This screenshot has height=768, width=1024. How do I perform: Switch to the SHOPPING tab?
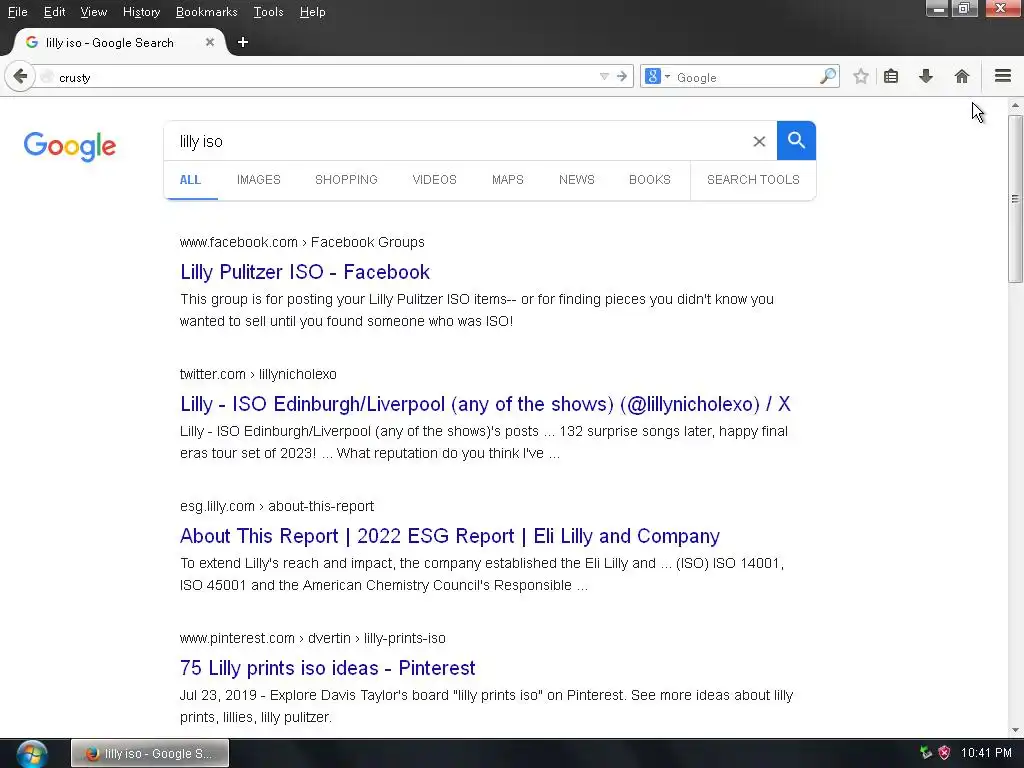point(346,180)
